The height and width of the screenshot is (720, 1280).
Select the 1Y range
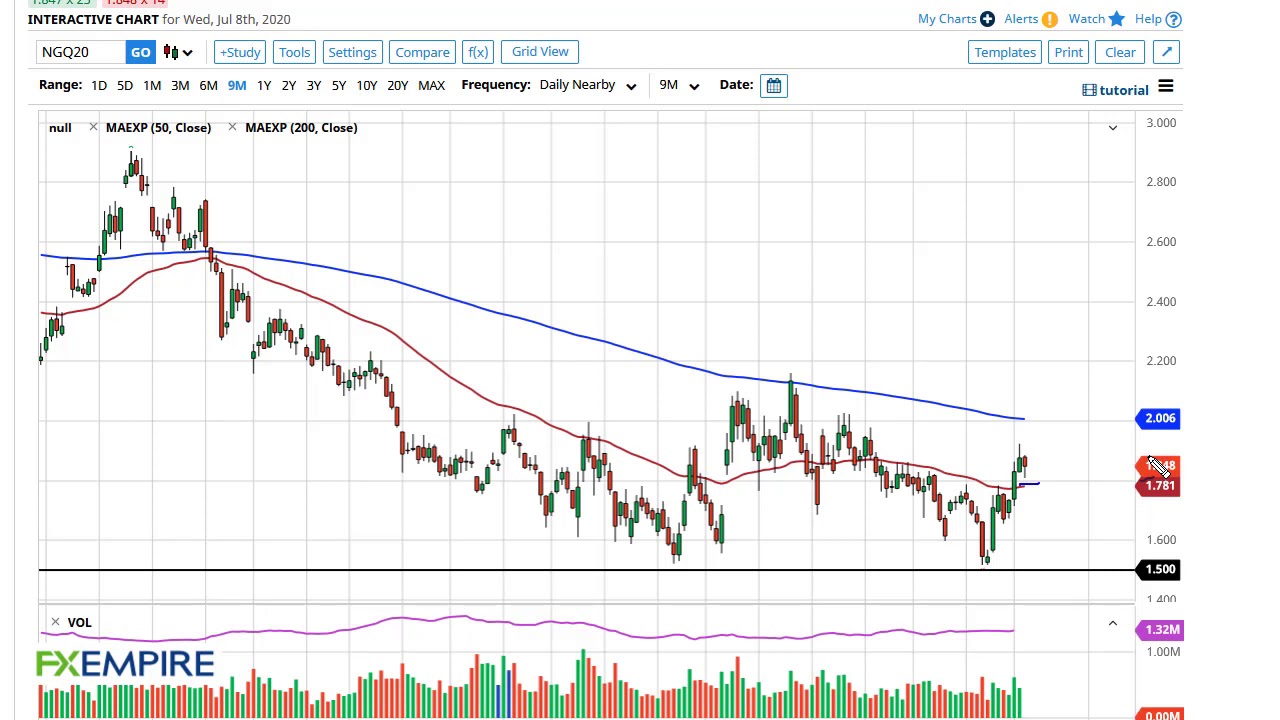[x=264, y=85]
